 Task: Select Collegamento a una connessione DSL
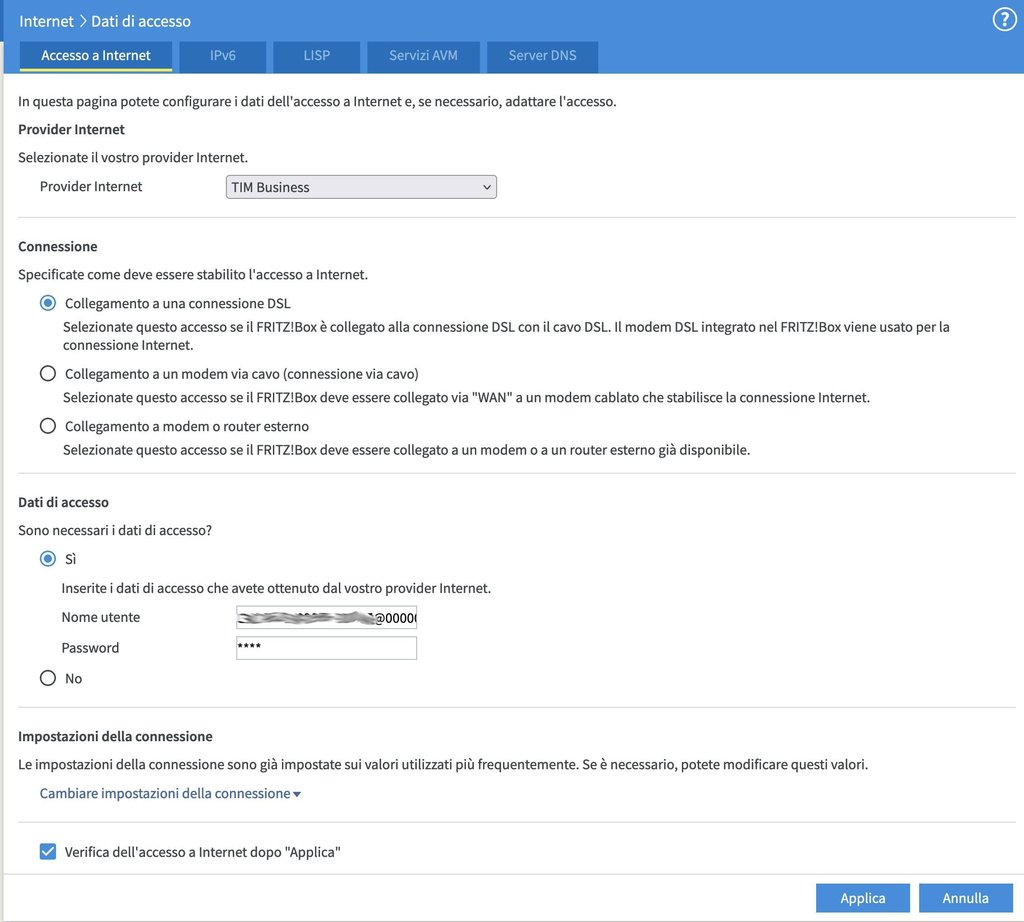48,303
